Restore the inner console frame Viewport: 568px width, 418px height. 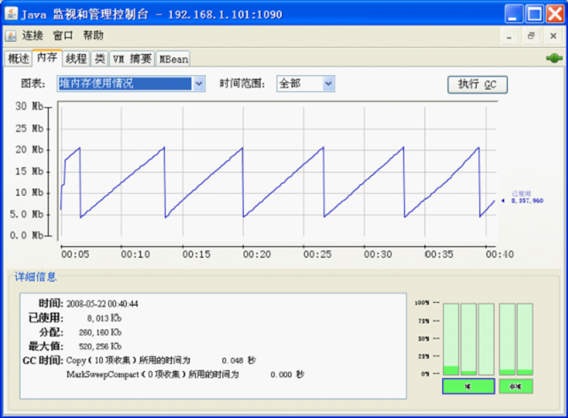point(531,36)
